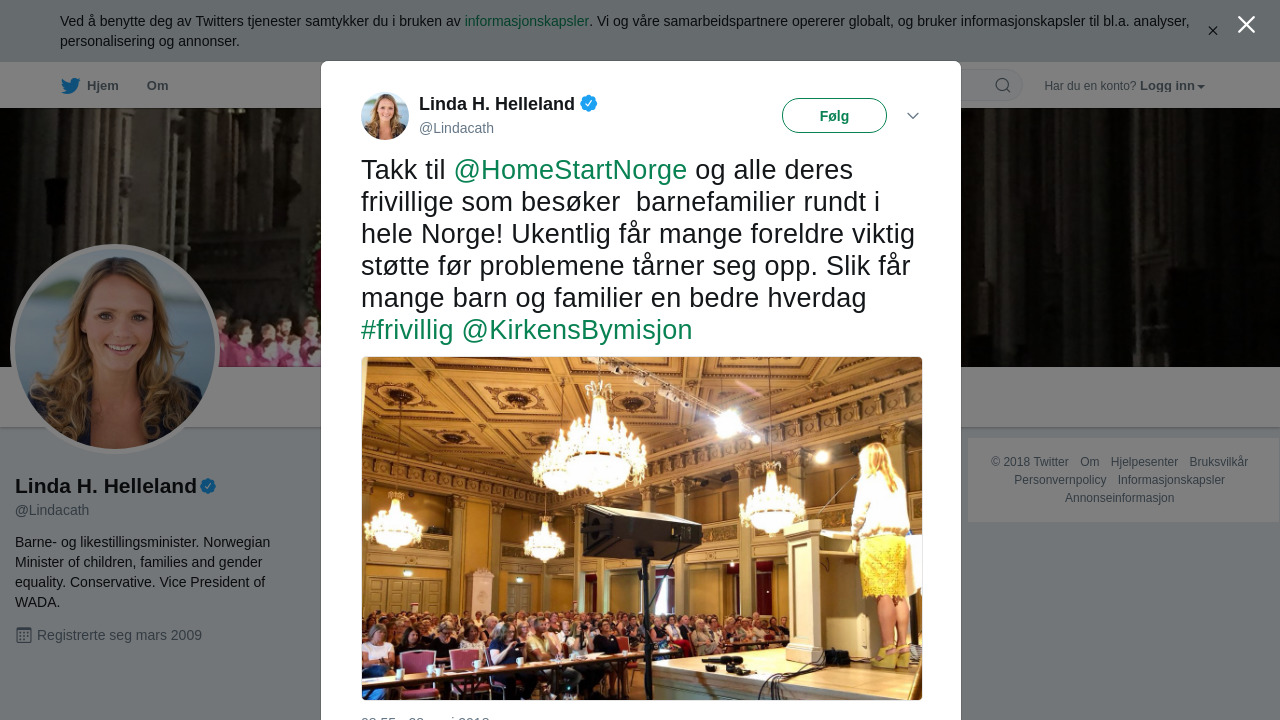The image size is (1280, 720).
Task: Click verified badge in profile sidebar
Action: 208,486
